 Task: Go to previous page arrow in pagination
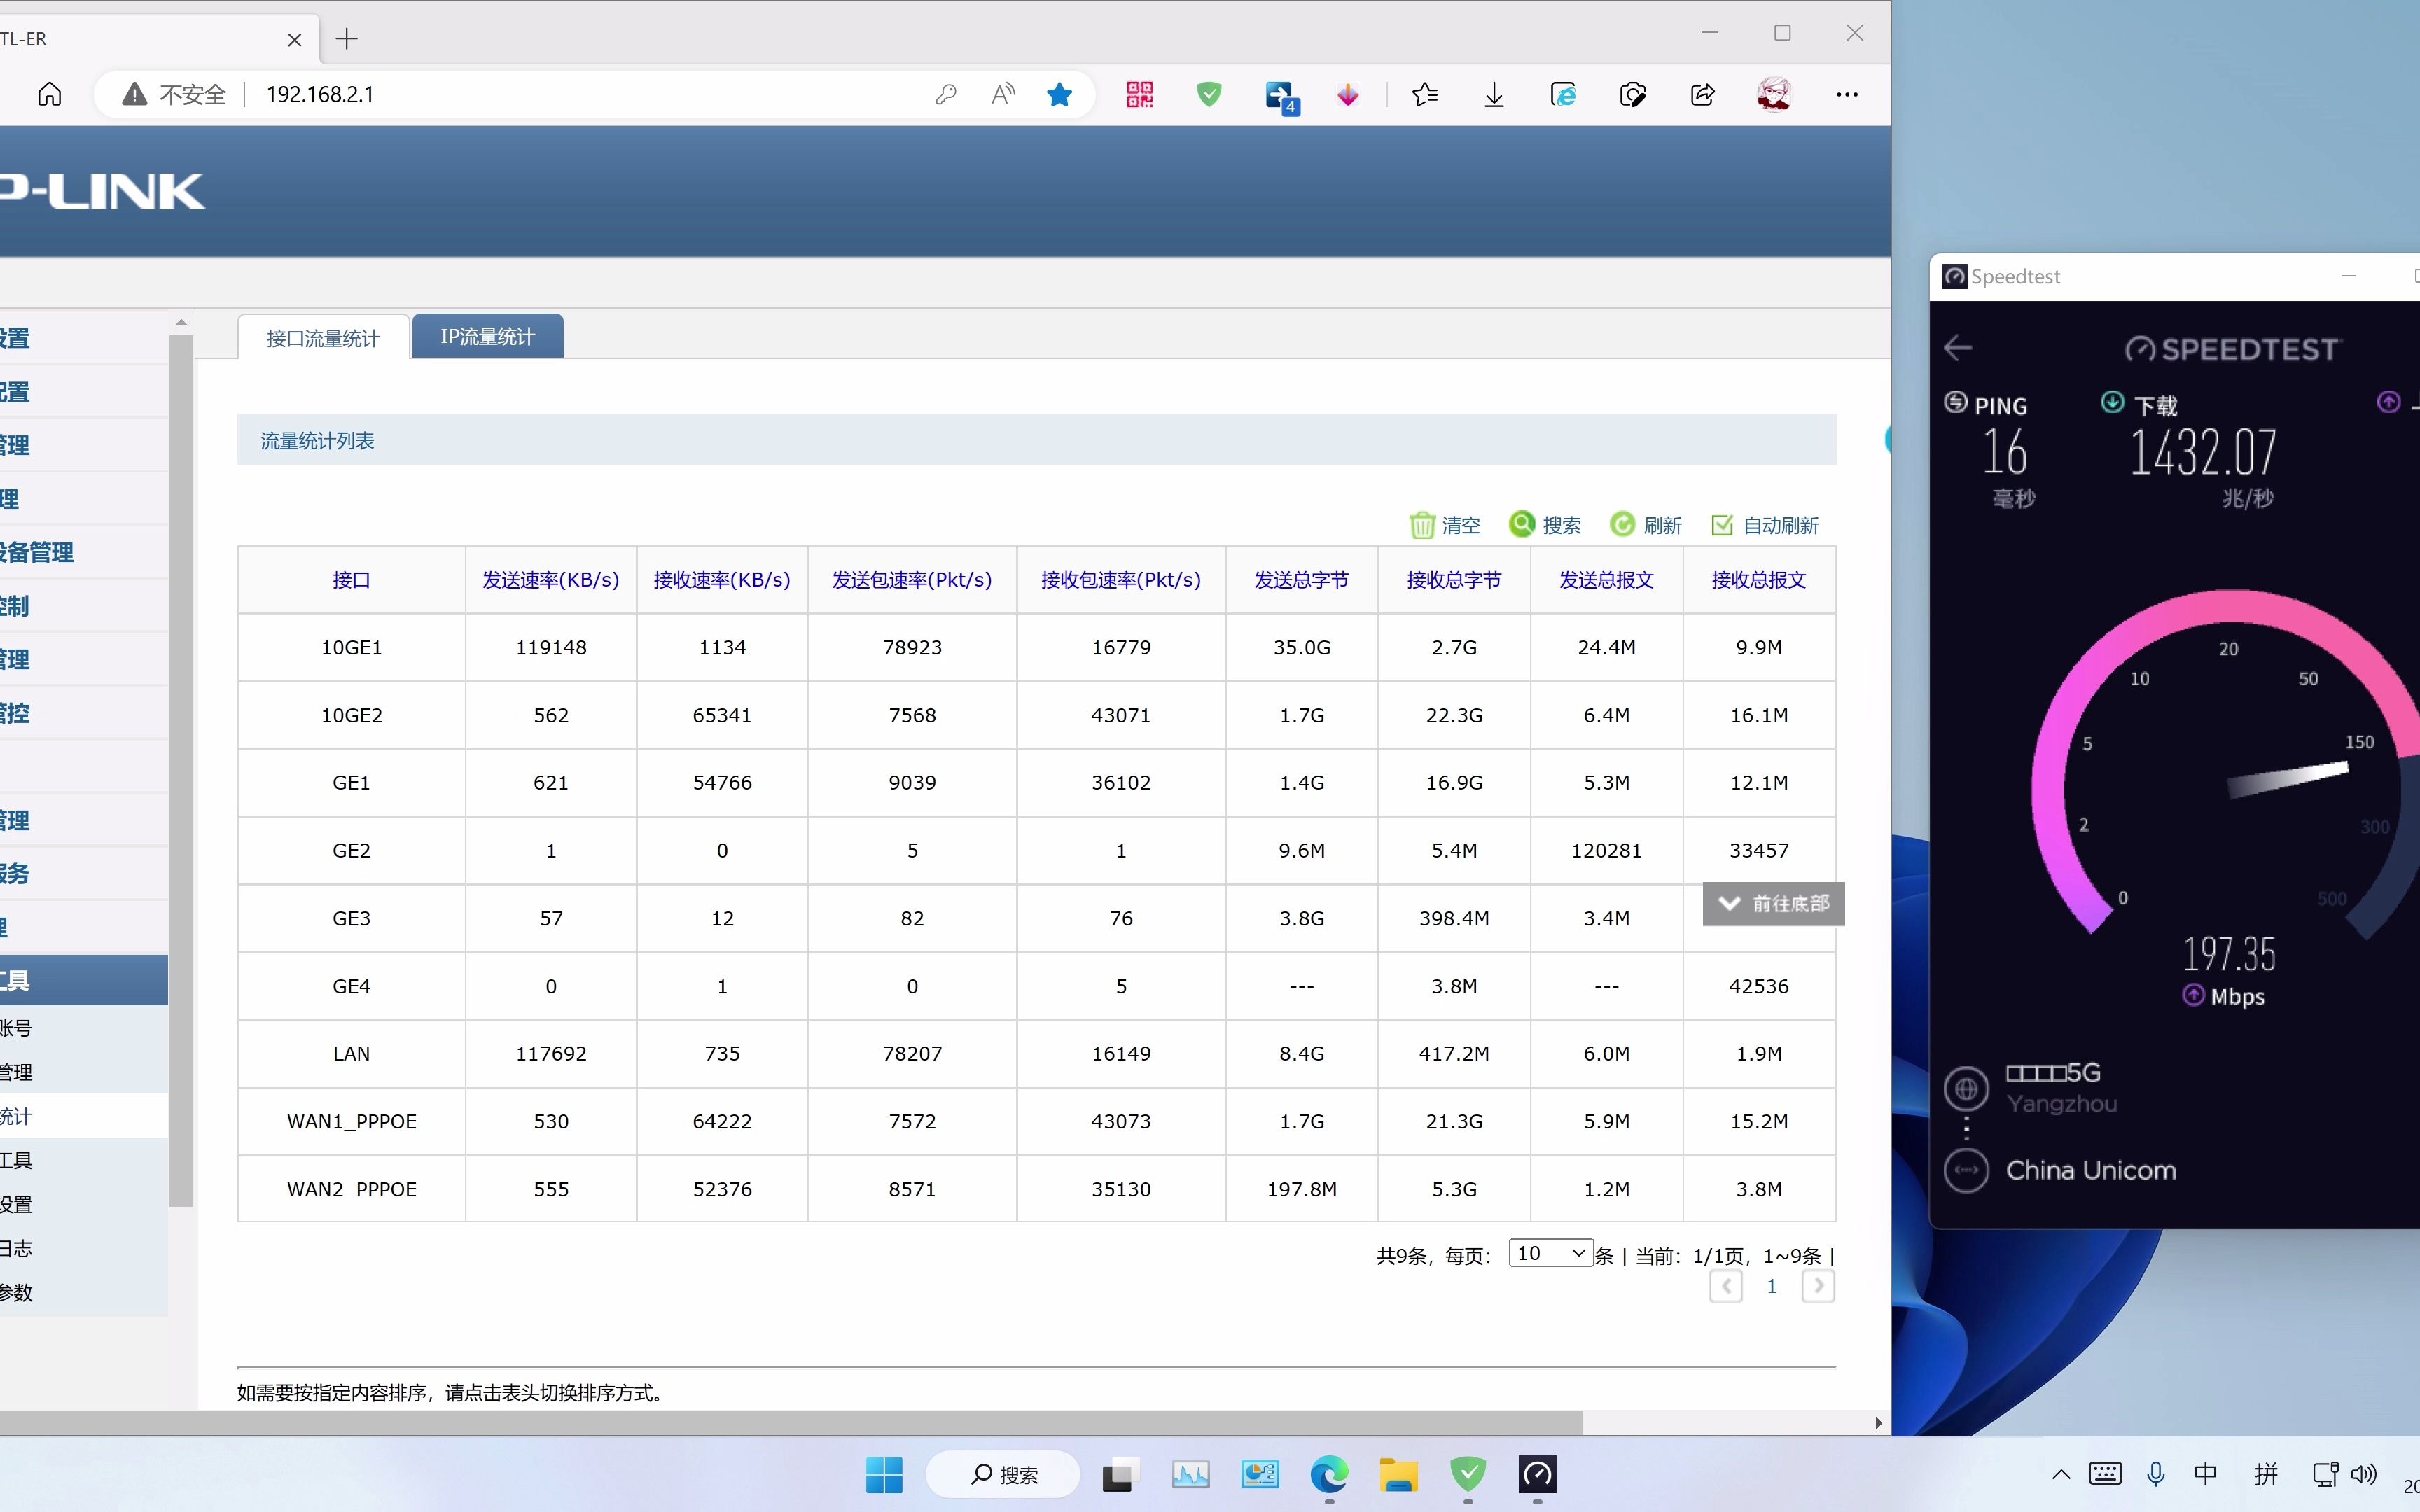point(1726,1286)
